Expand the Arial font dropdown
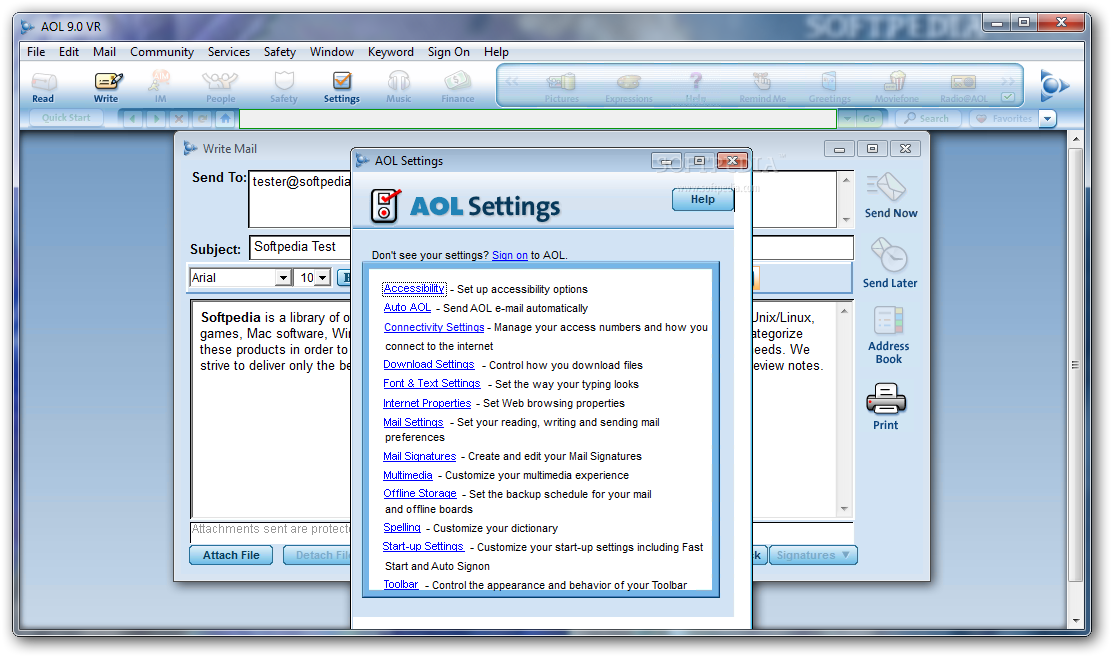 click(284, 277)
